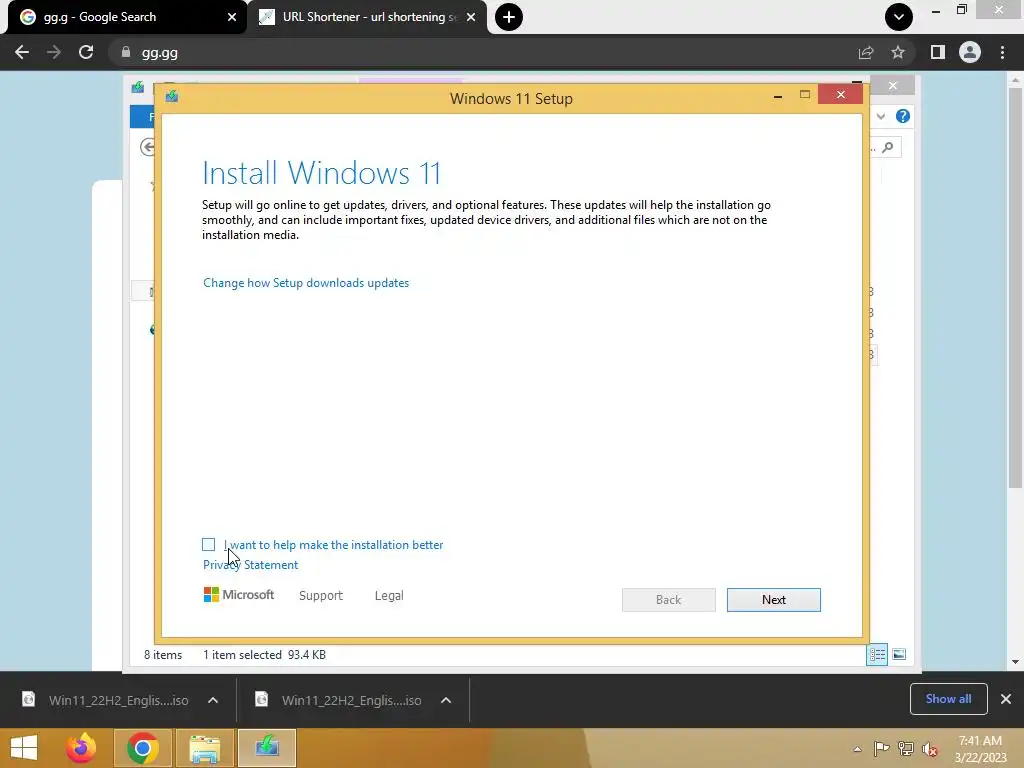The width and height of the screenshot is (1024, 768).
Task: Open Action Center flag icon
Action: [881, 749]
